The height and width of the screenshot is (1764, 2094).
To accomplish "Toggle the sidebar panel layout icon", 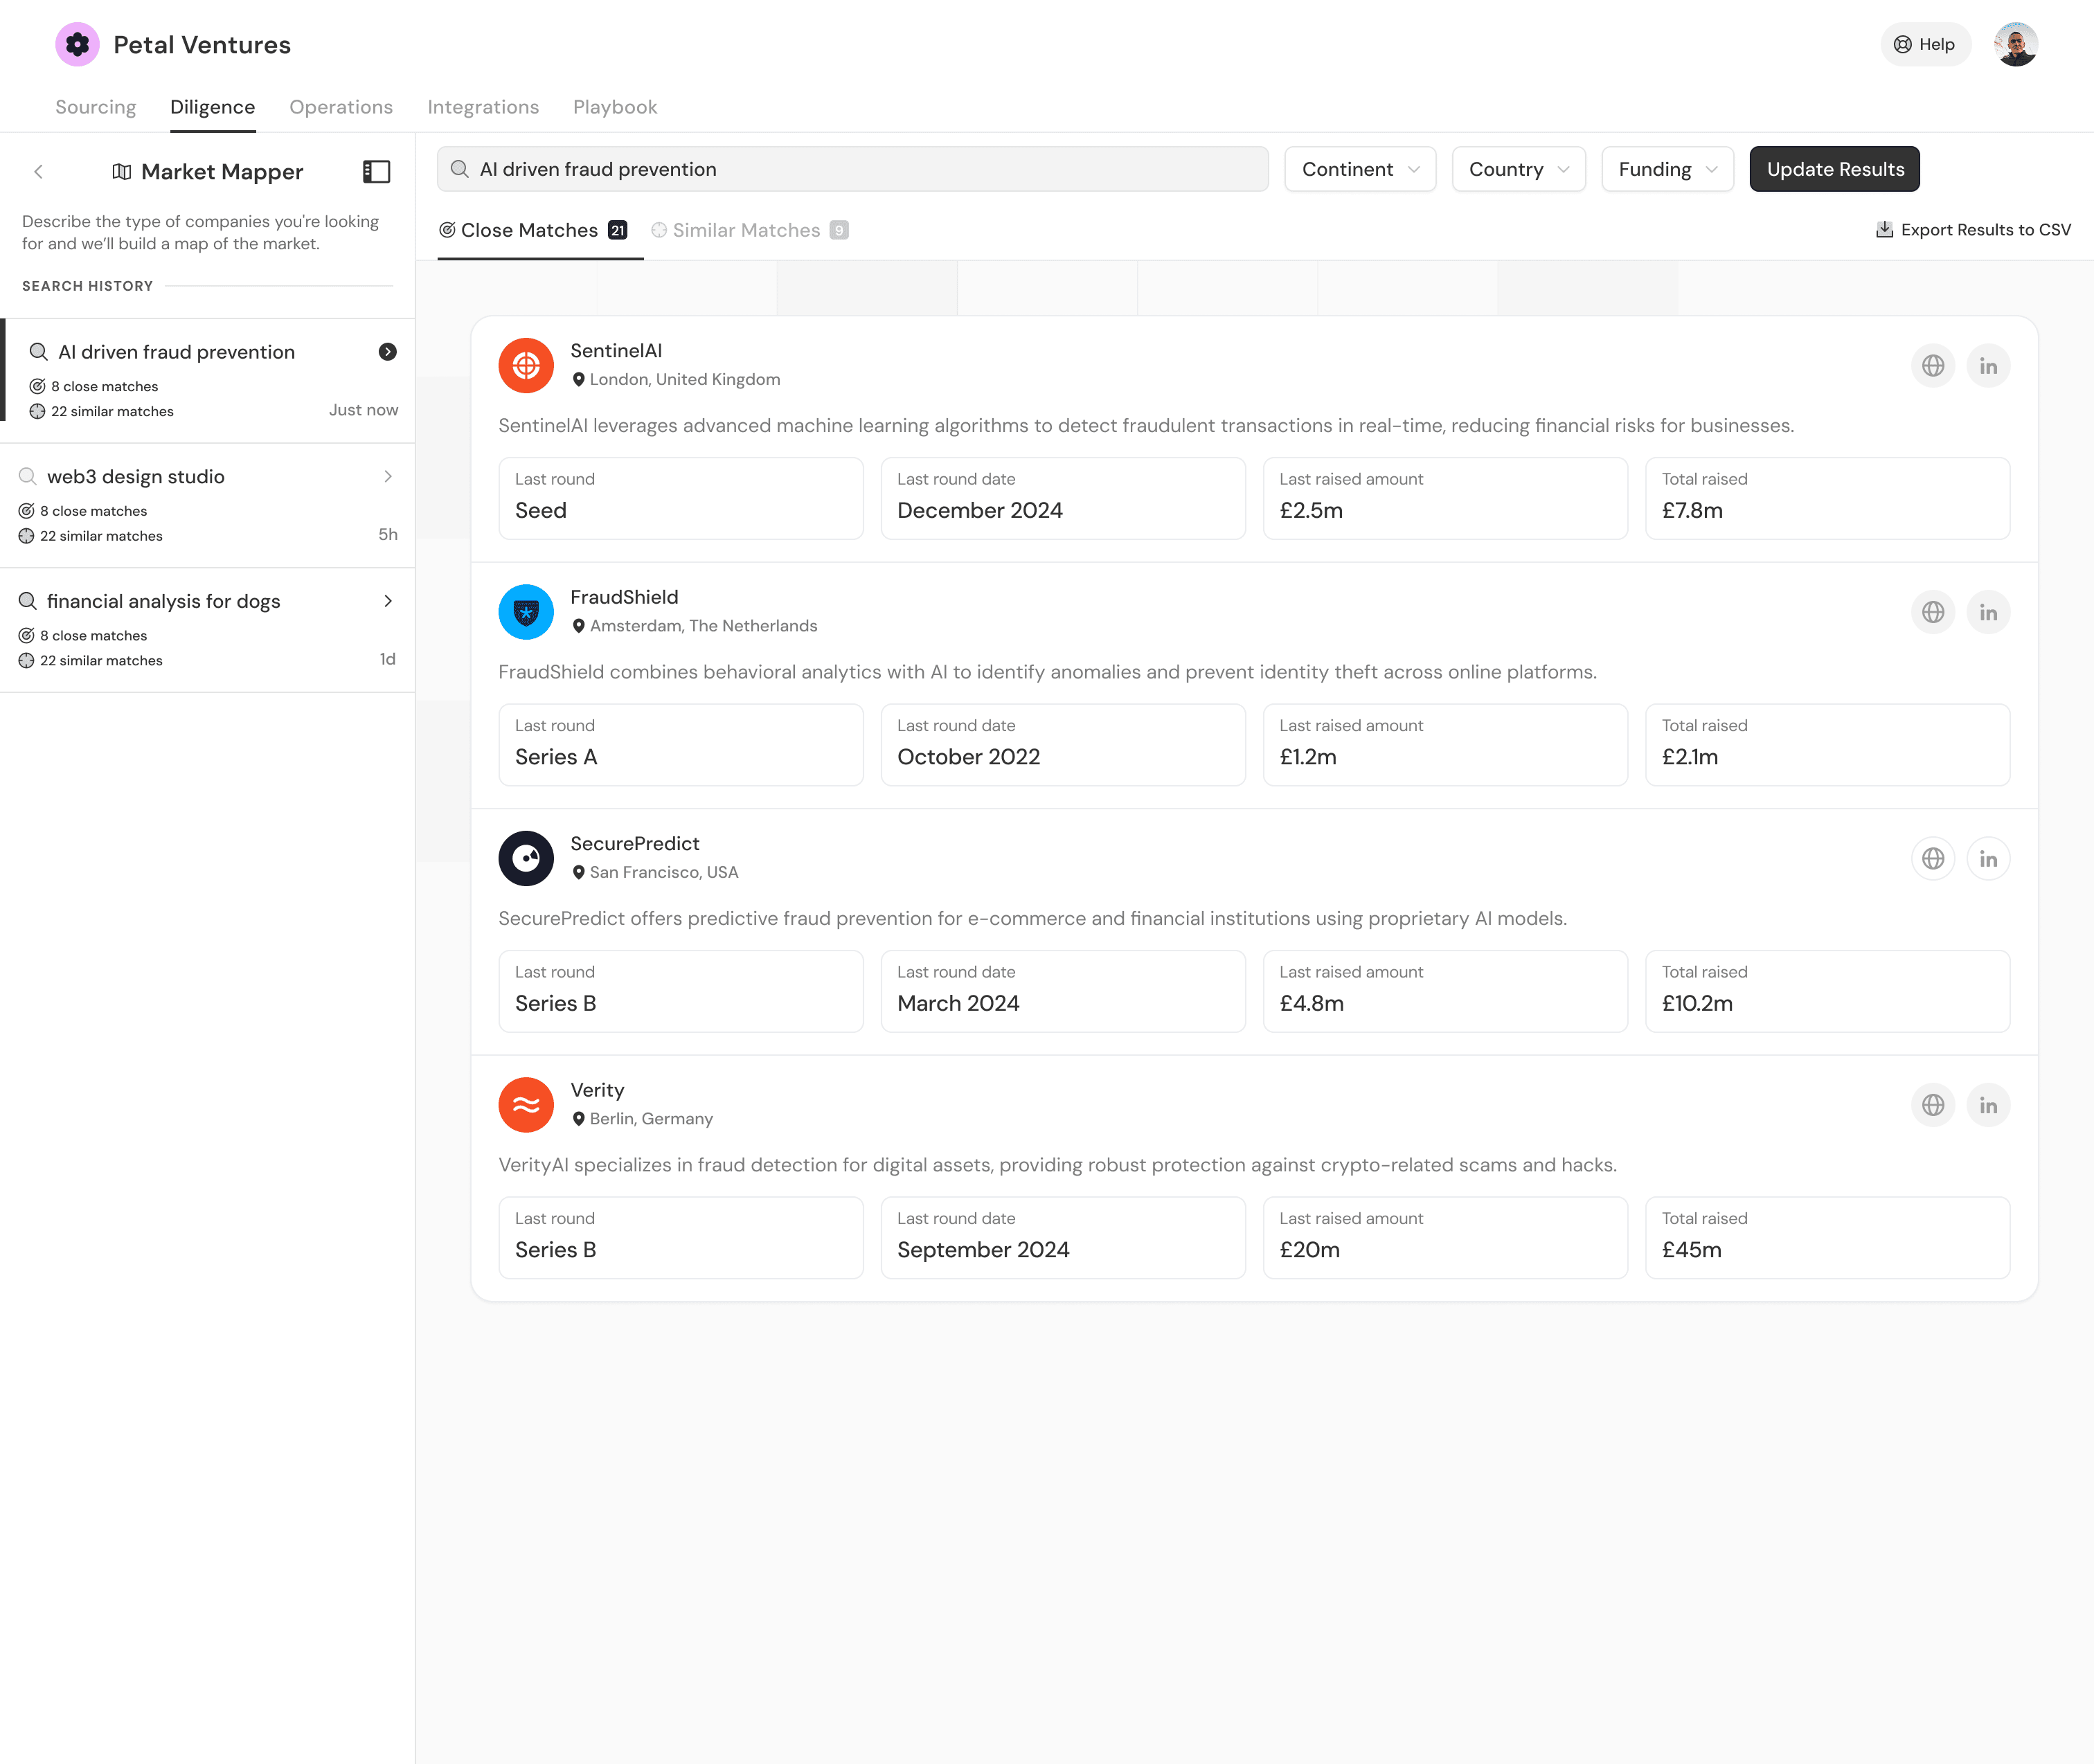I will (376, 172).
